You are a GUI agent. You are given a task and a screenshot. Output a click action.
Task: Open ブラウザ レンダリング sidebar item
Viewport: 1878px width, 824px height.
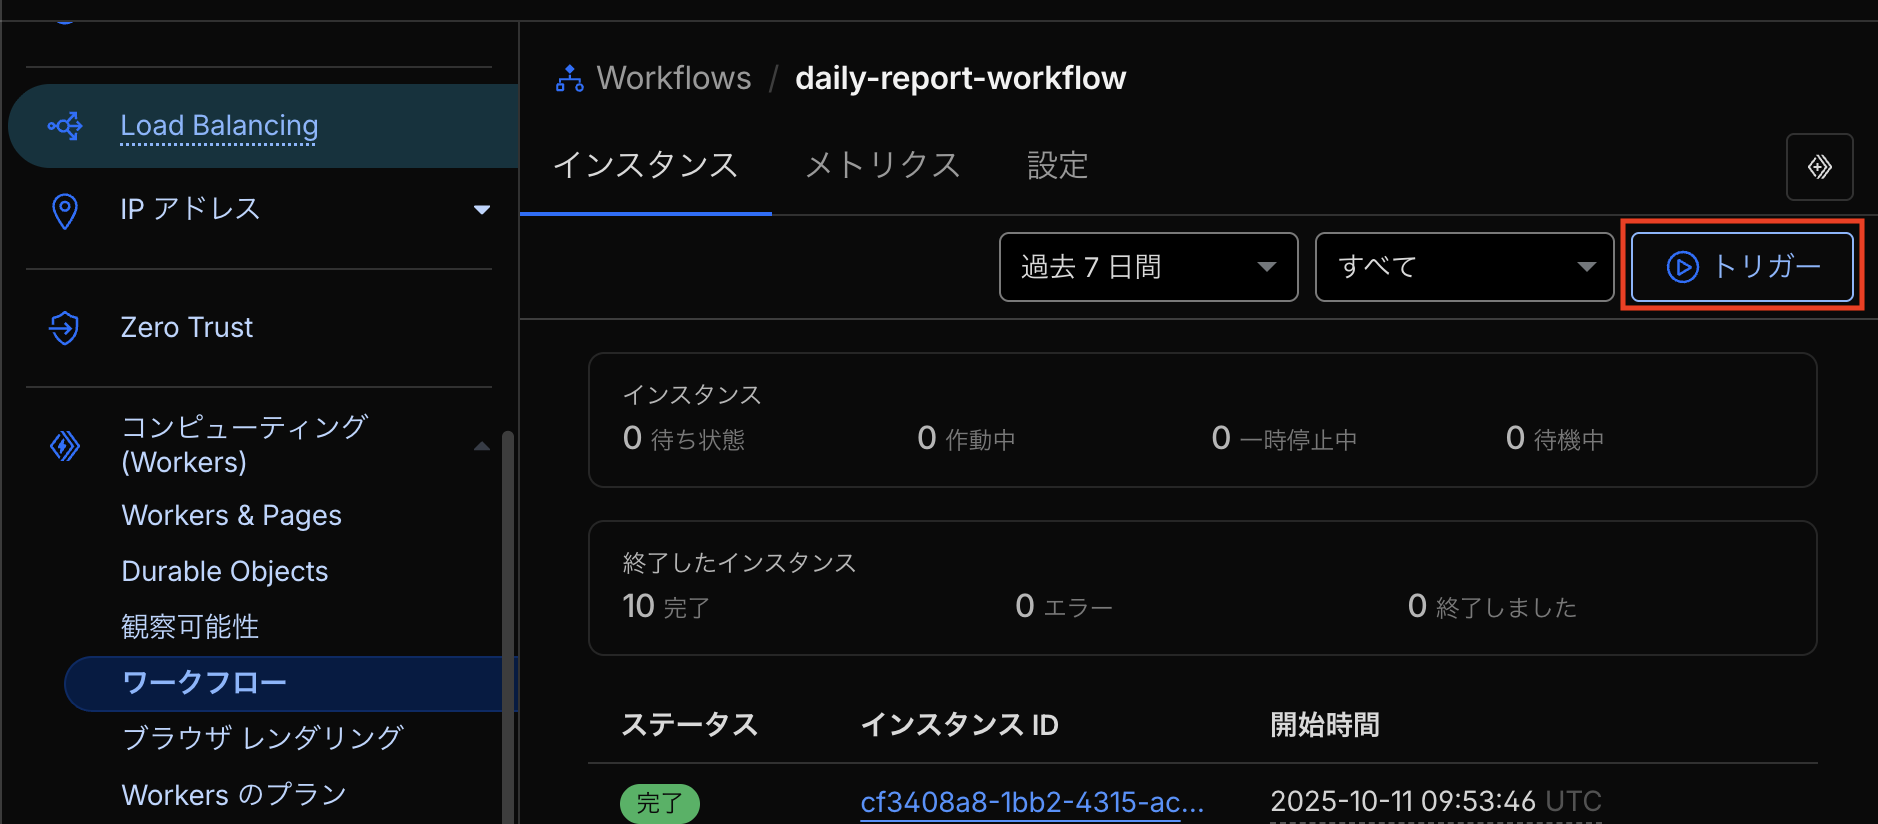(262, 738)
